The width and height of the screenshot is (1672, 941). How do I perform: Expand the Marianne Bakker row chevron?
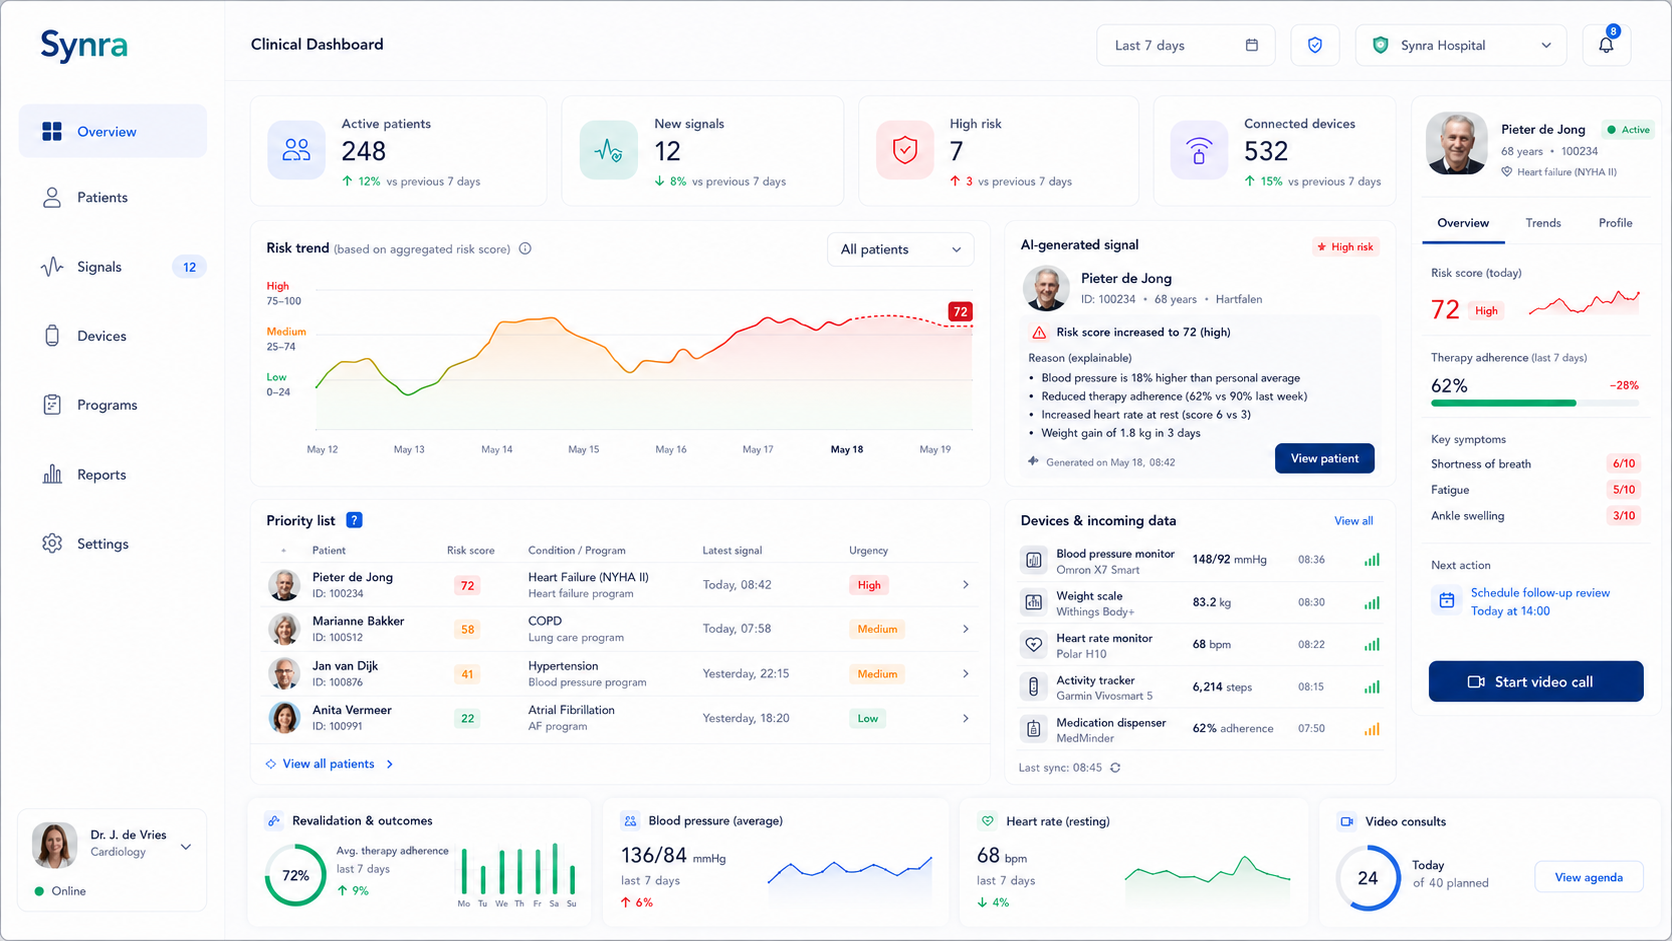pos(965,629)
